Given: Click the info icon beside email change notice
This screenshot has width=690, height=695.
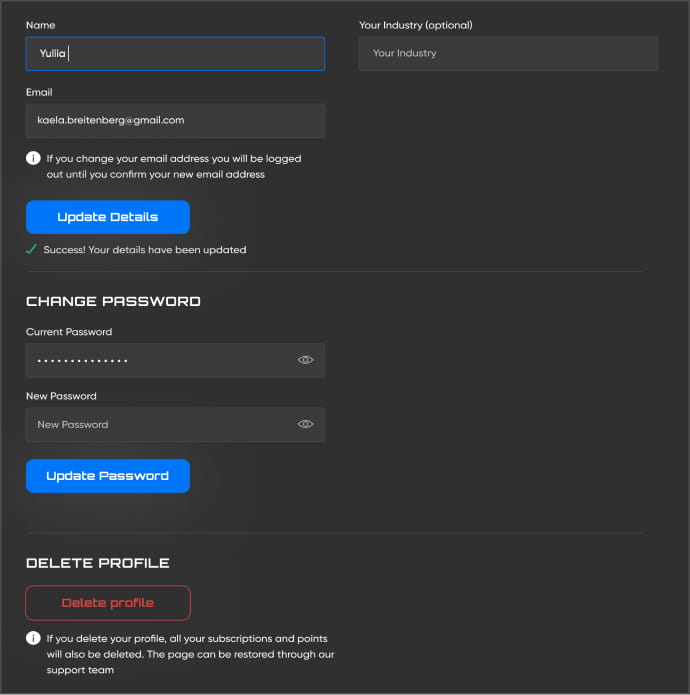Looking at the screenshot, I should pos(33,158).
